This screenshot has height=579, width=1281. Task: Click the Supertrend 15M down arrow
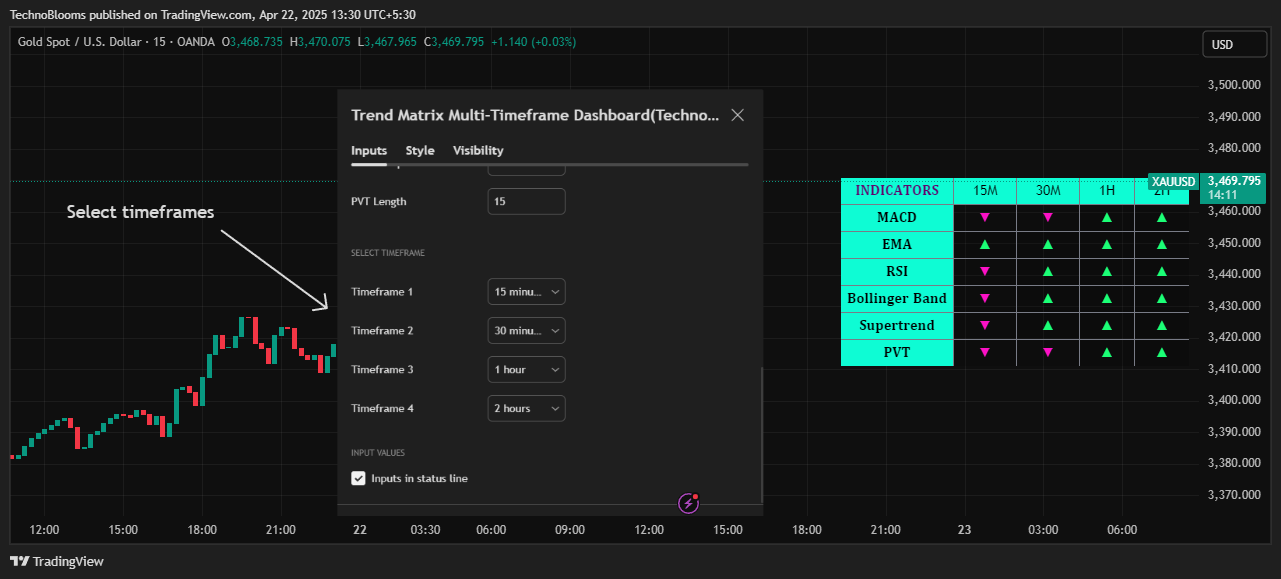pyautogui.click(x=985, y=325)
